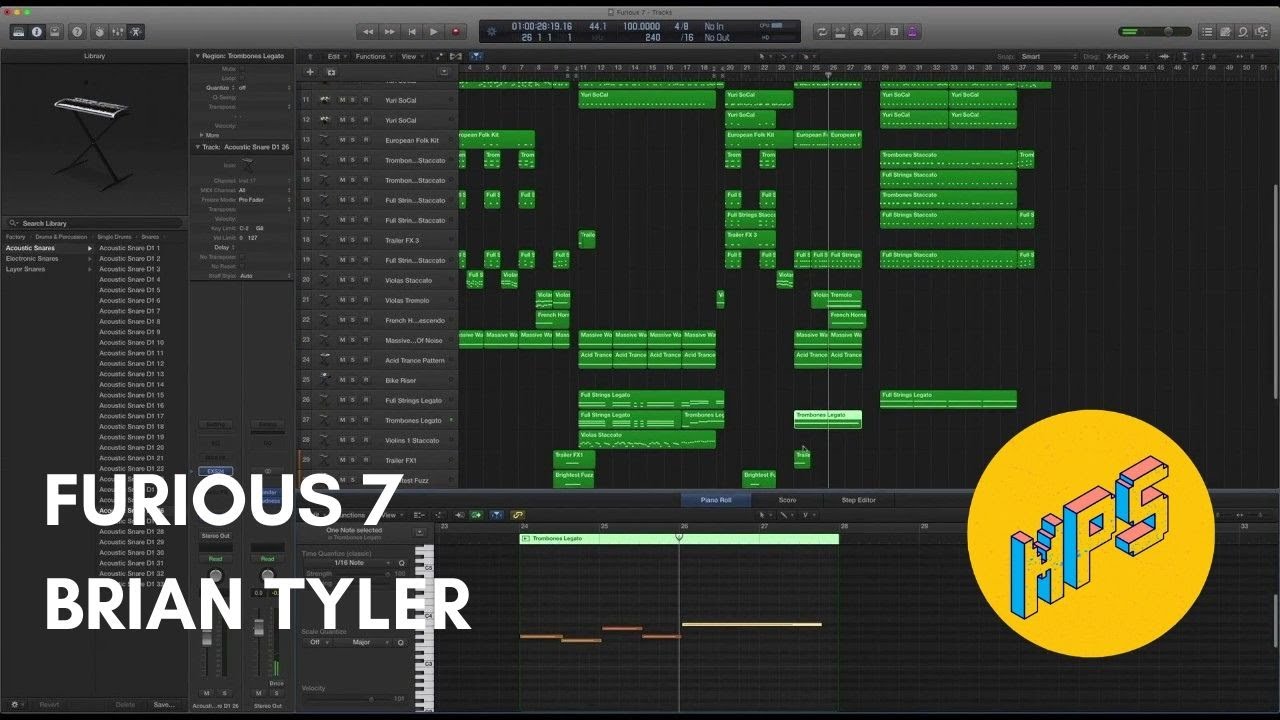Viewport: 1280px width, 720px height.
Task: Toggle the Replace mode button
Action: point(840,32)
